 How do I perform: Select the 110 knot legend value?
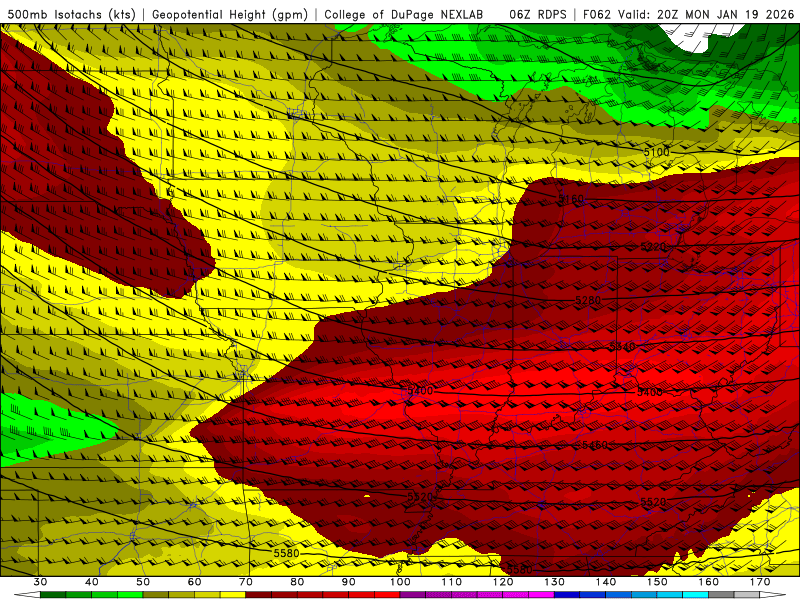[452, 582]
